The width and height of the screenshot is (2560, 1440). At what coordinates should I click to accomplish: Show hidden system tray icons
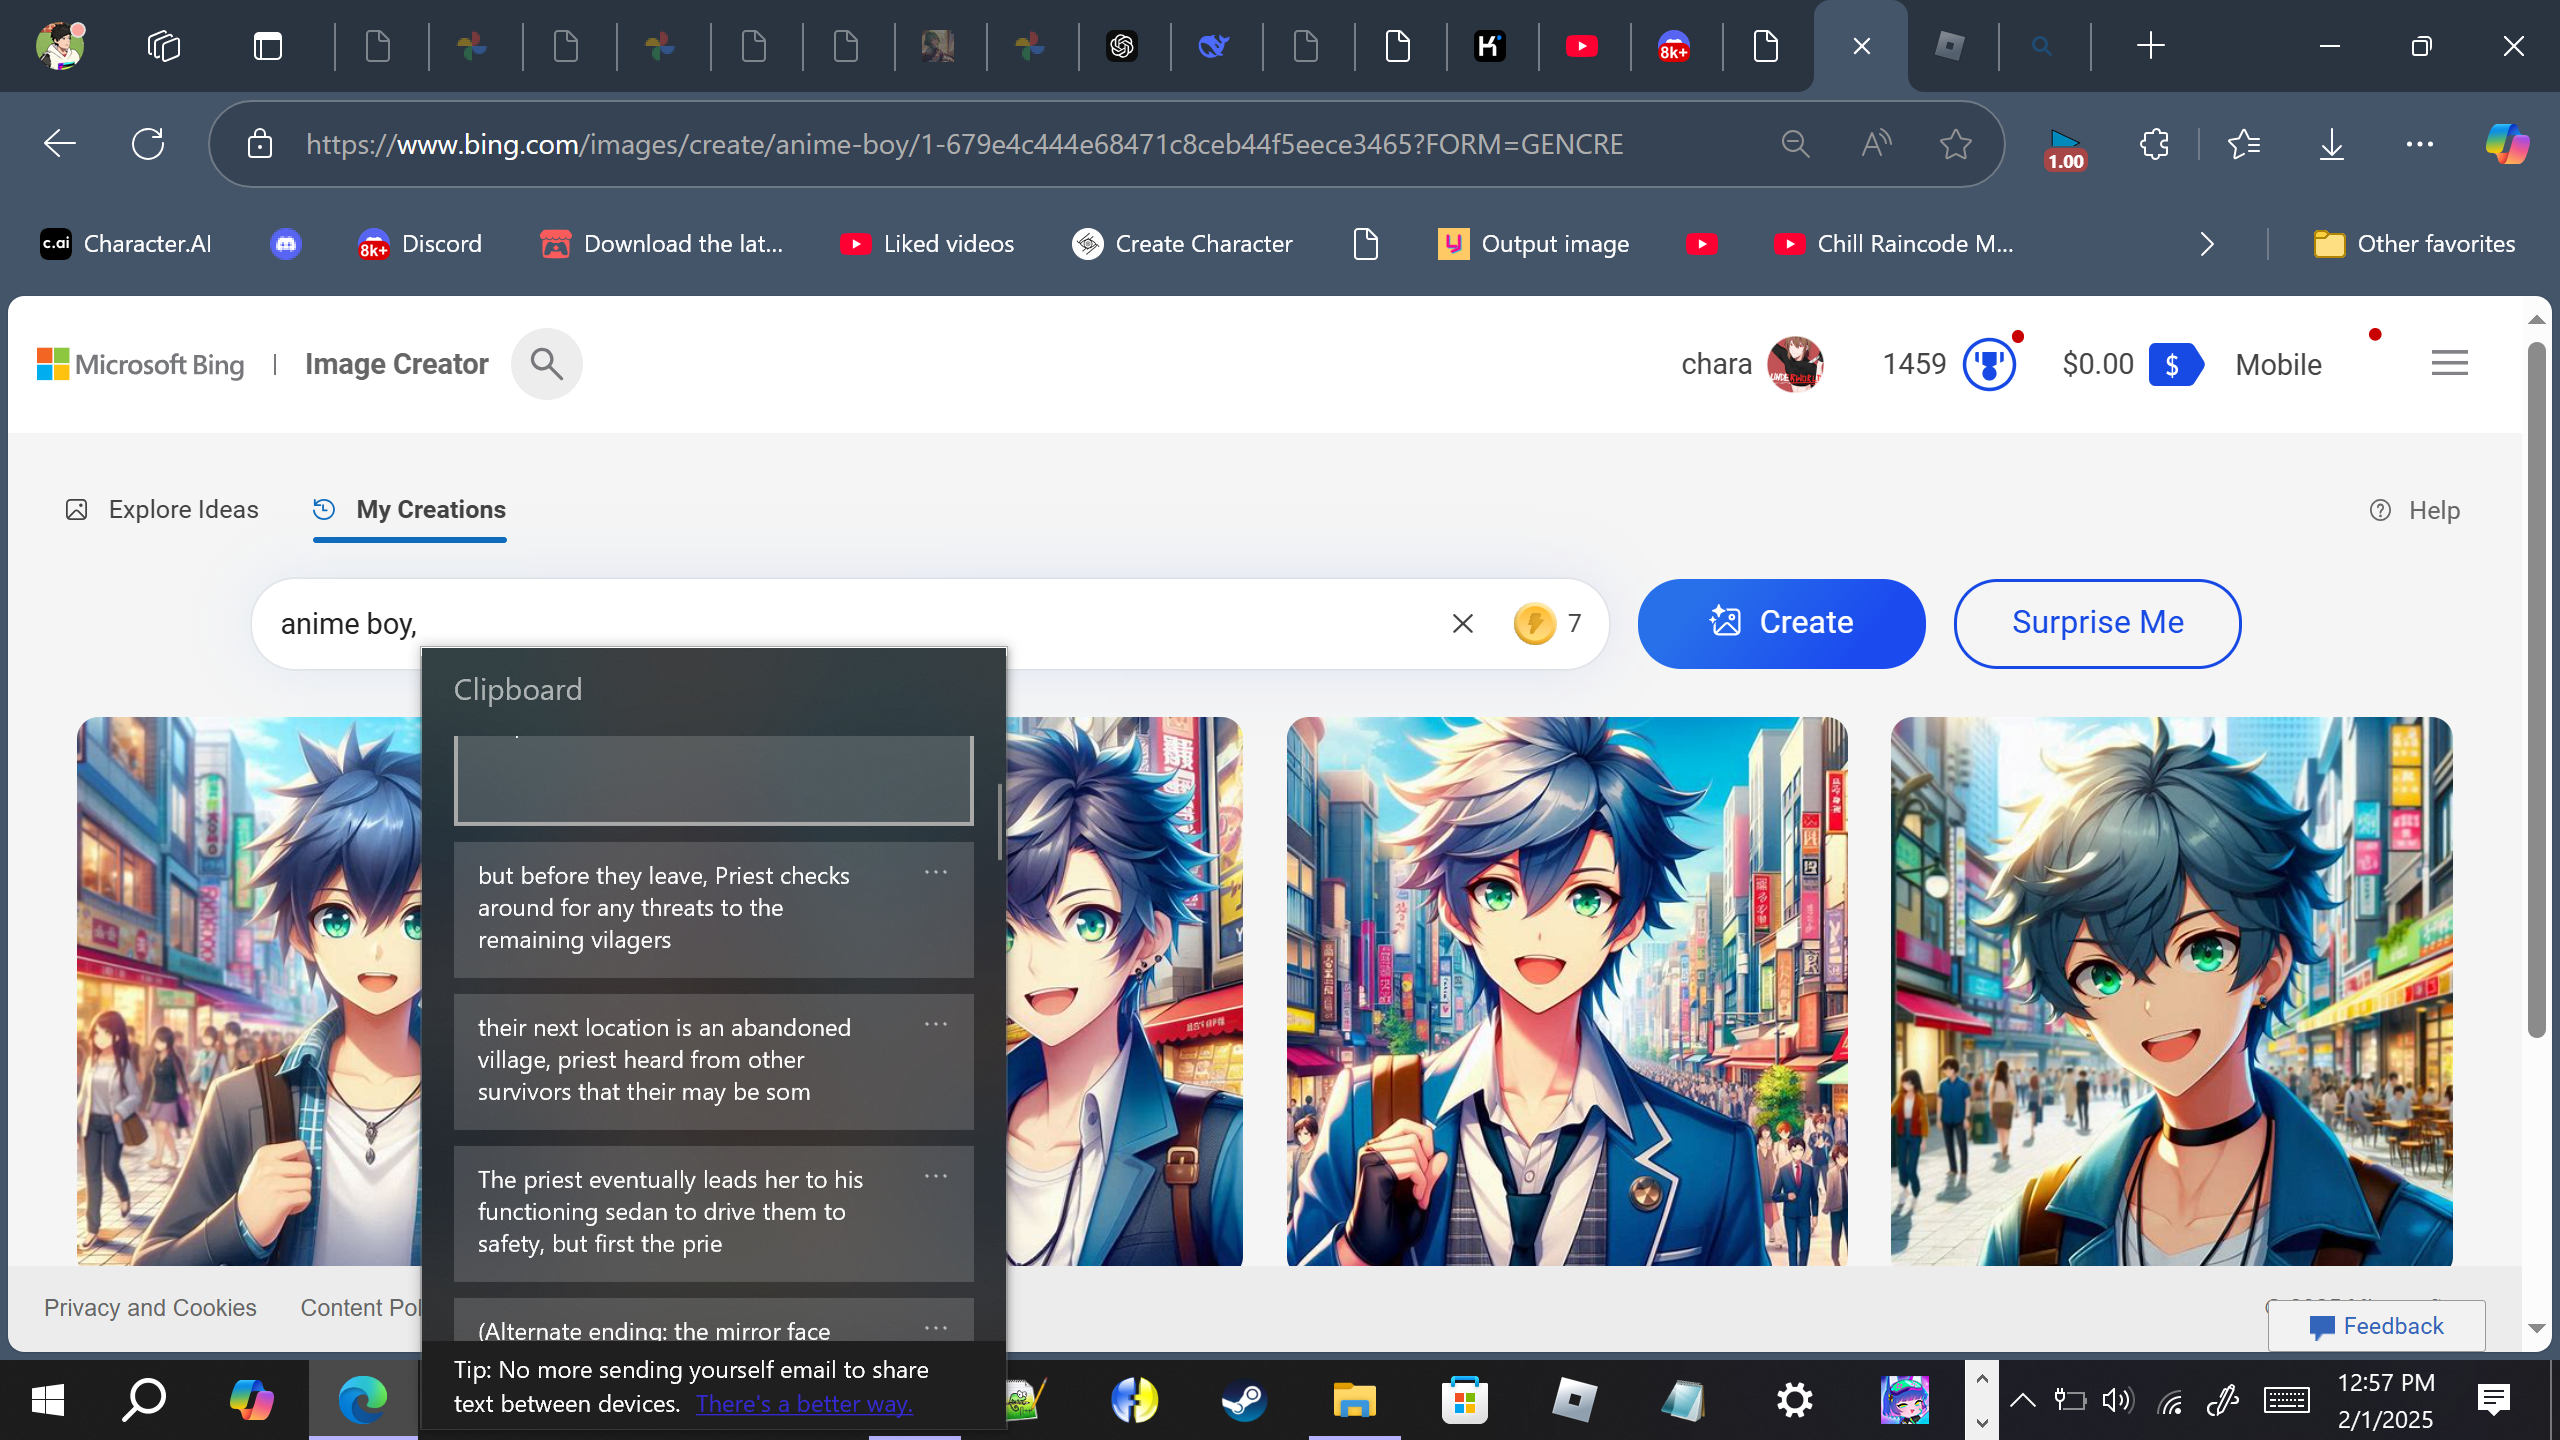coord(2022,1400)
